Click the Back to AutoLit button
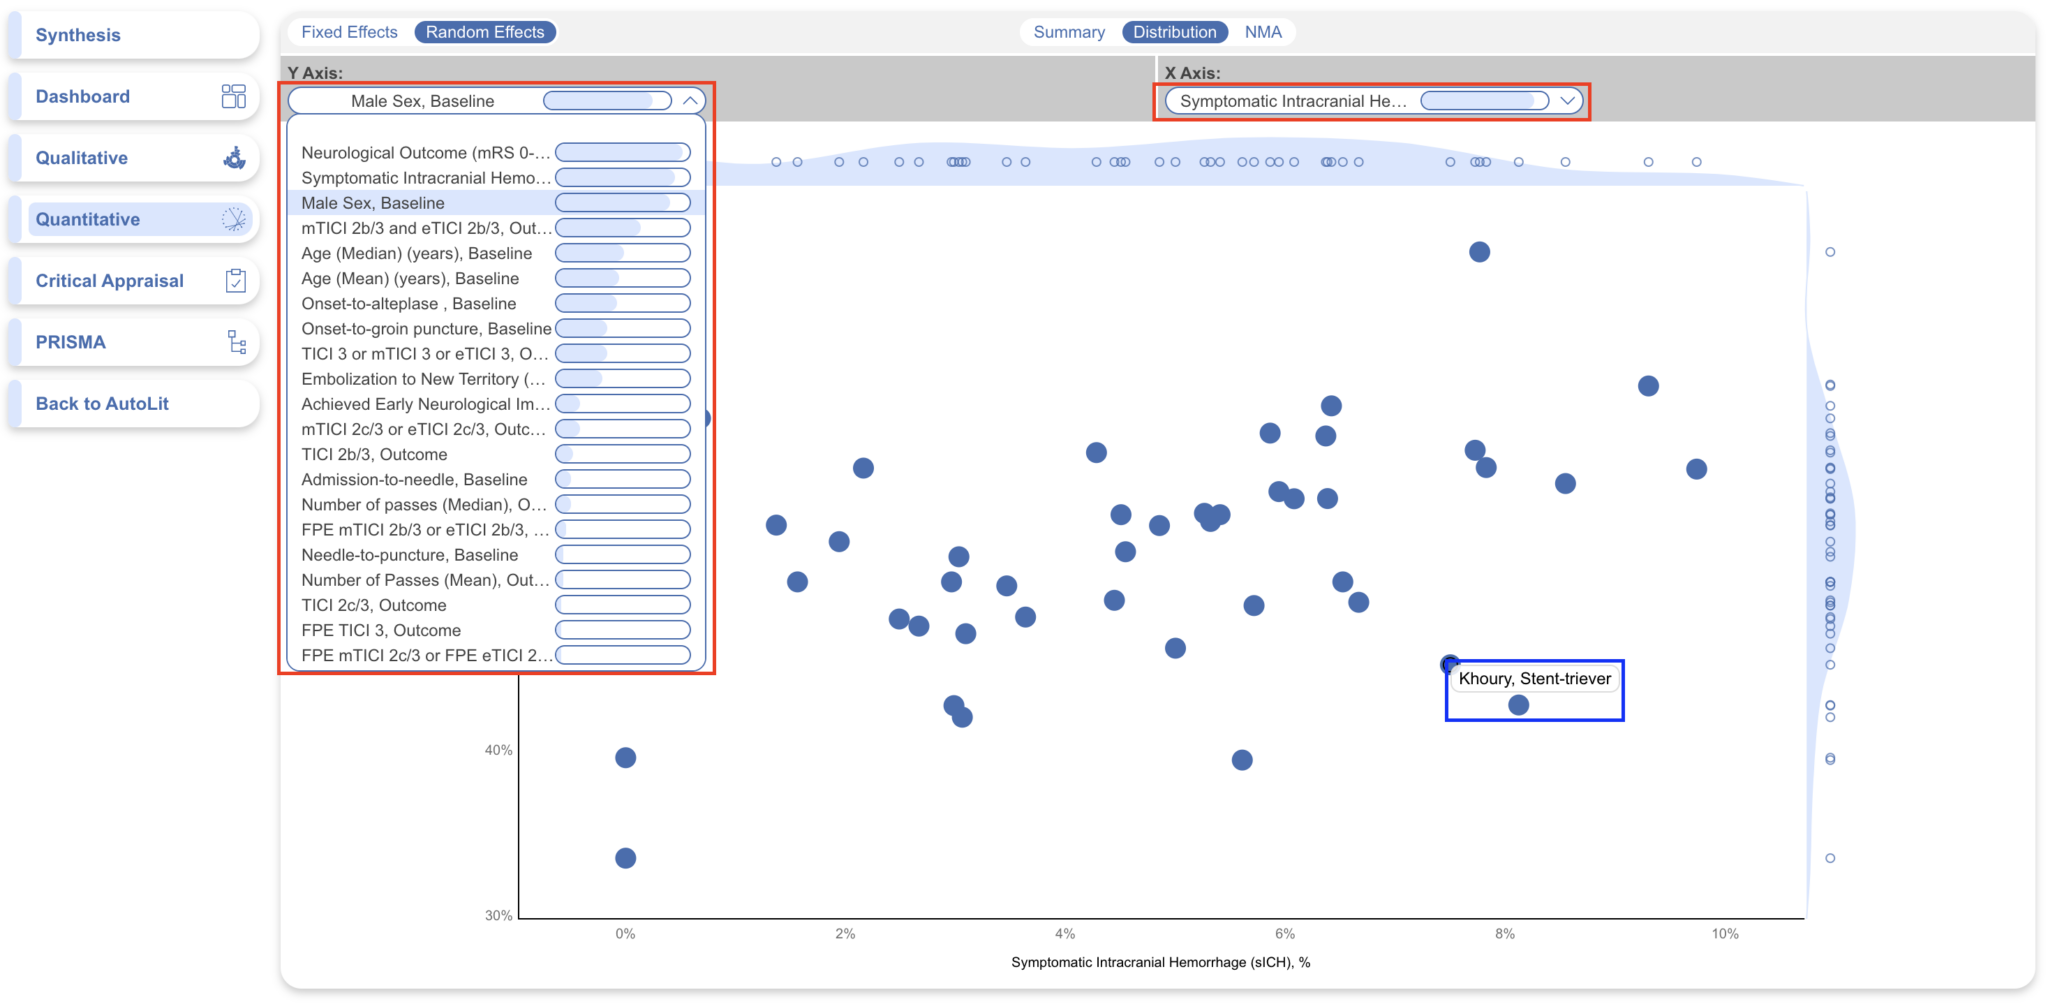 pyautogui.click(x=102, y=403)
